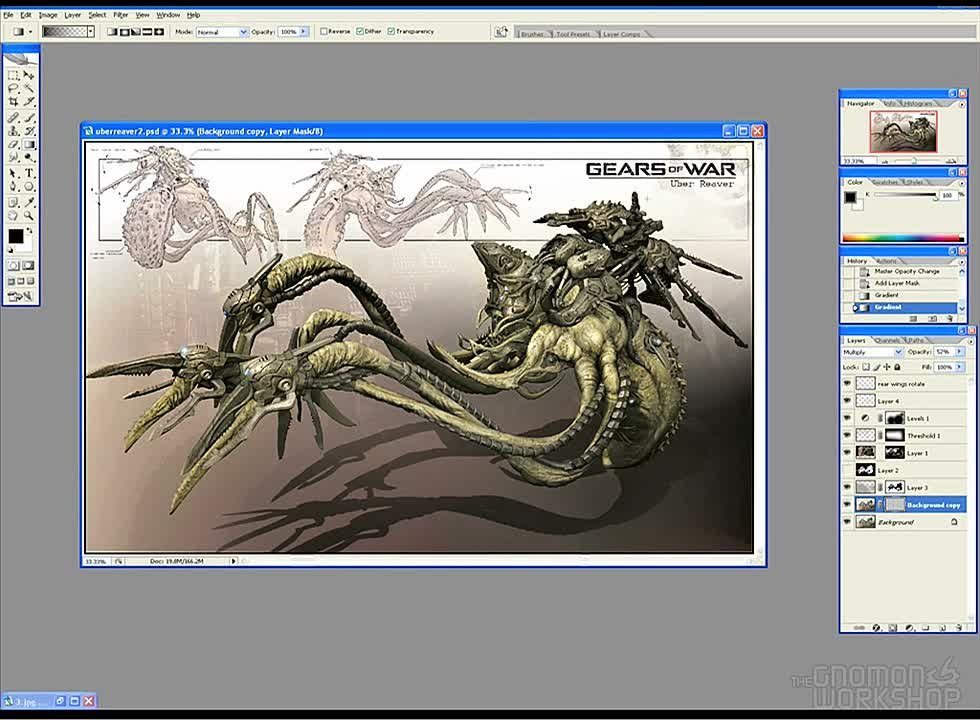Select the Layer 3 layer row

pos(904,487)
